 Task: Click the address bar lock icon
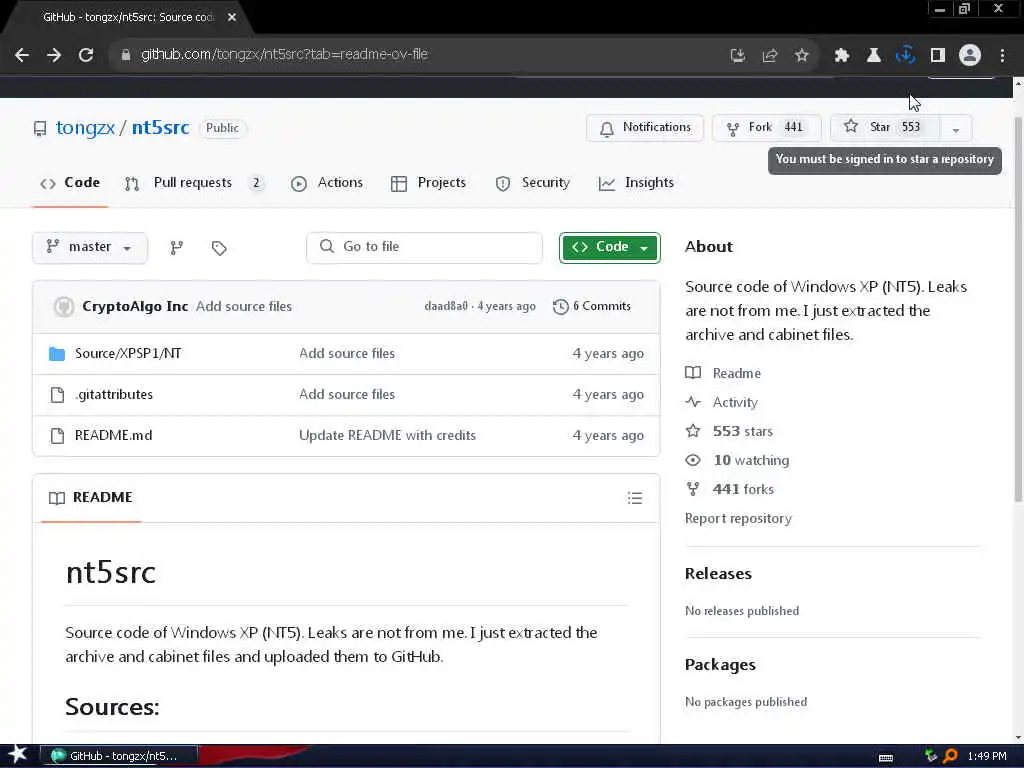tap(126, 55)
